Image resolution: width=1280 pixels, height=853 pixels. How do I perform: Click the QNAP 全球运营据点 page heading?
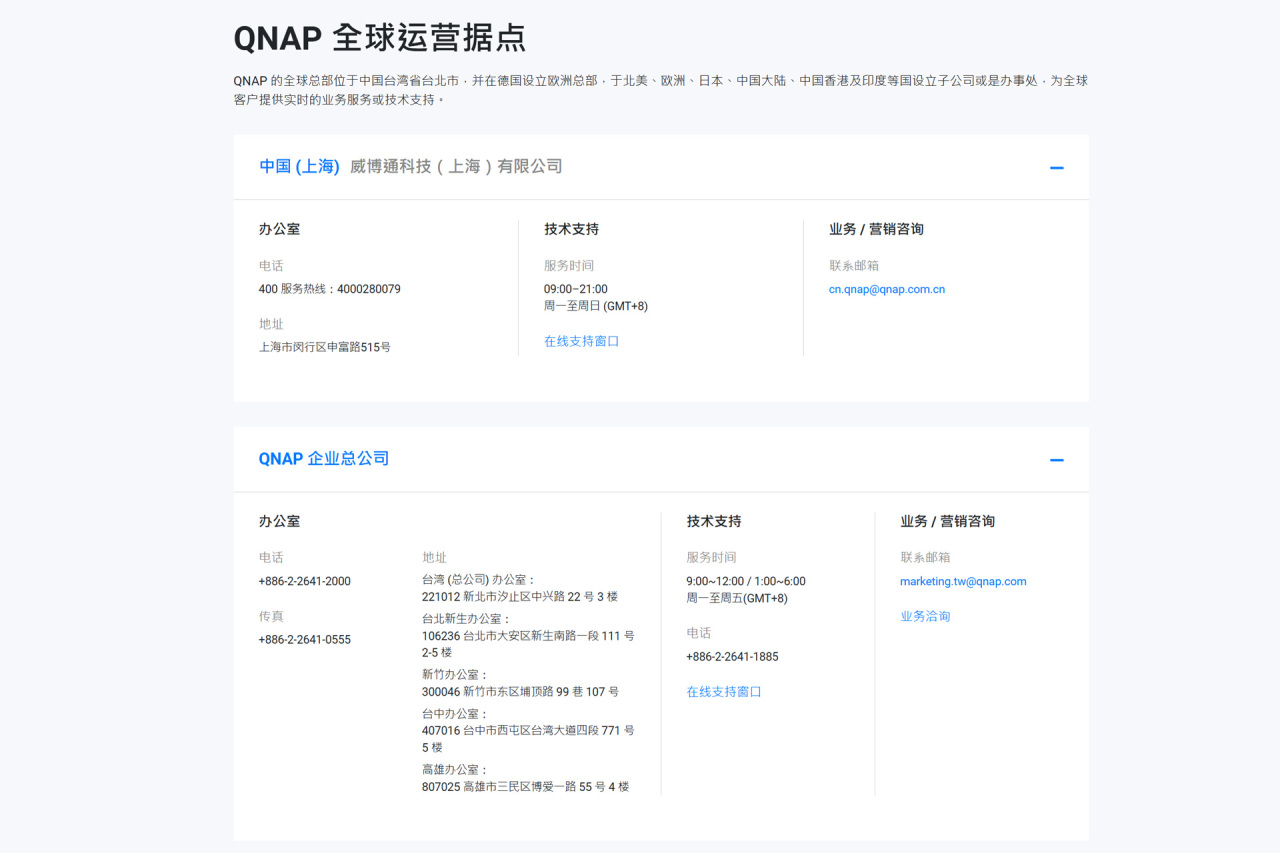pyautogui.click(x=380, y=38)
